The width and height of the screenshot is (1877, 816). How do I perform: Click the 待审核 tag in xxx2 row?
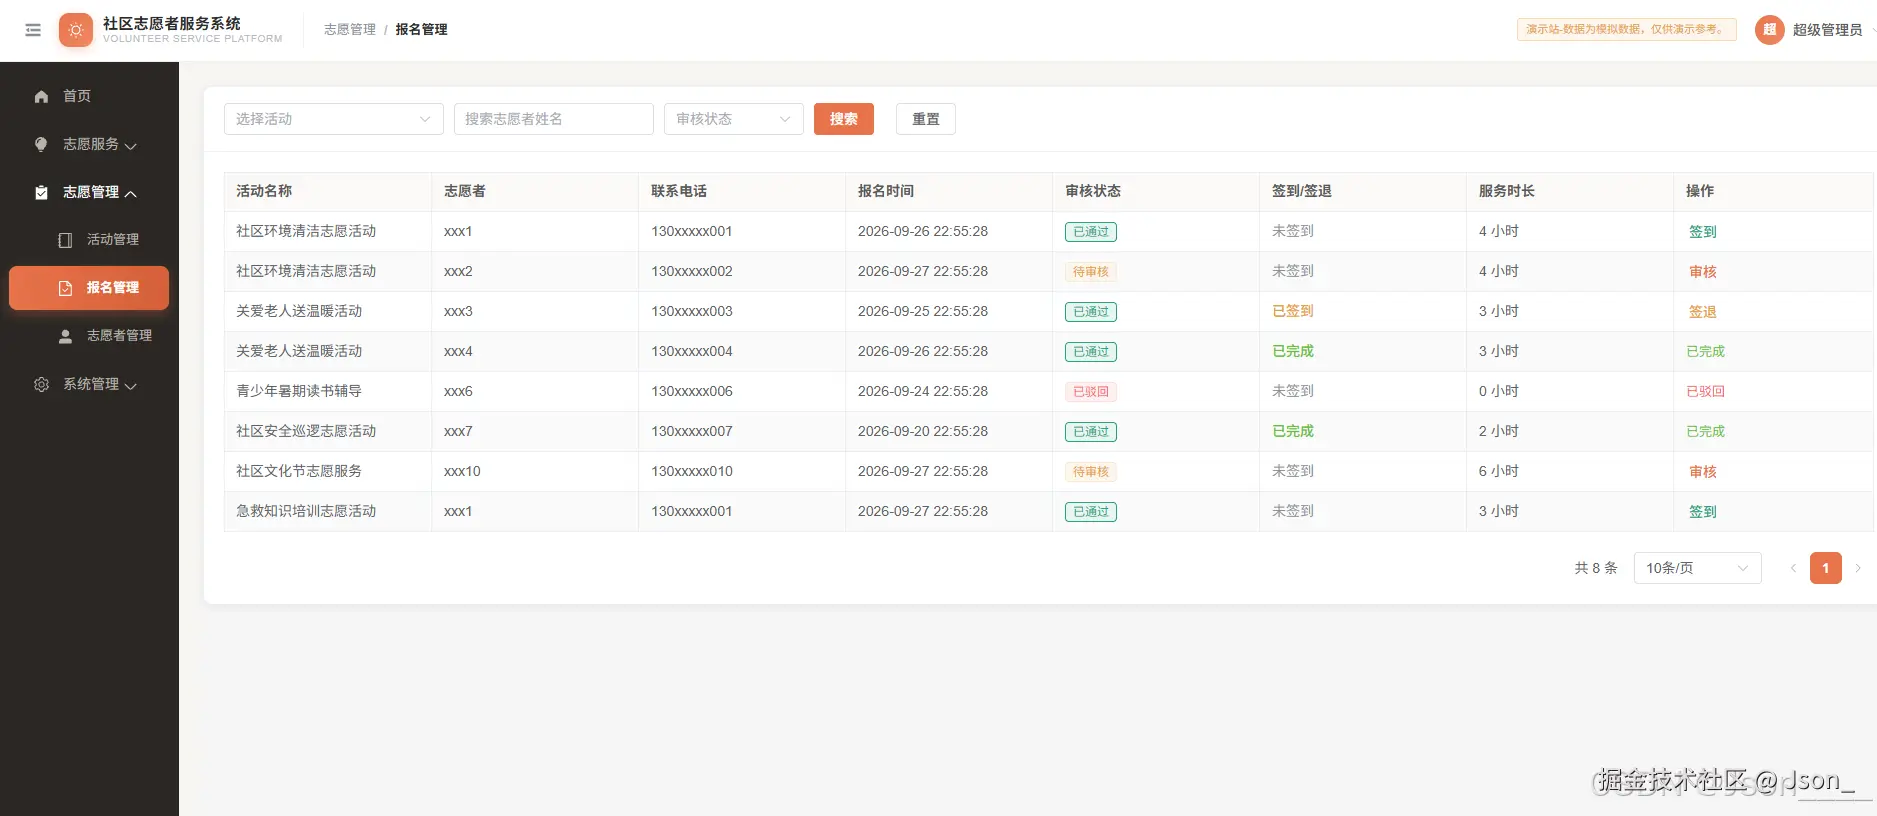tap(1091, 272)
